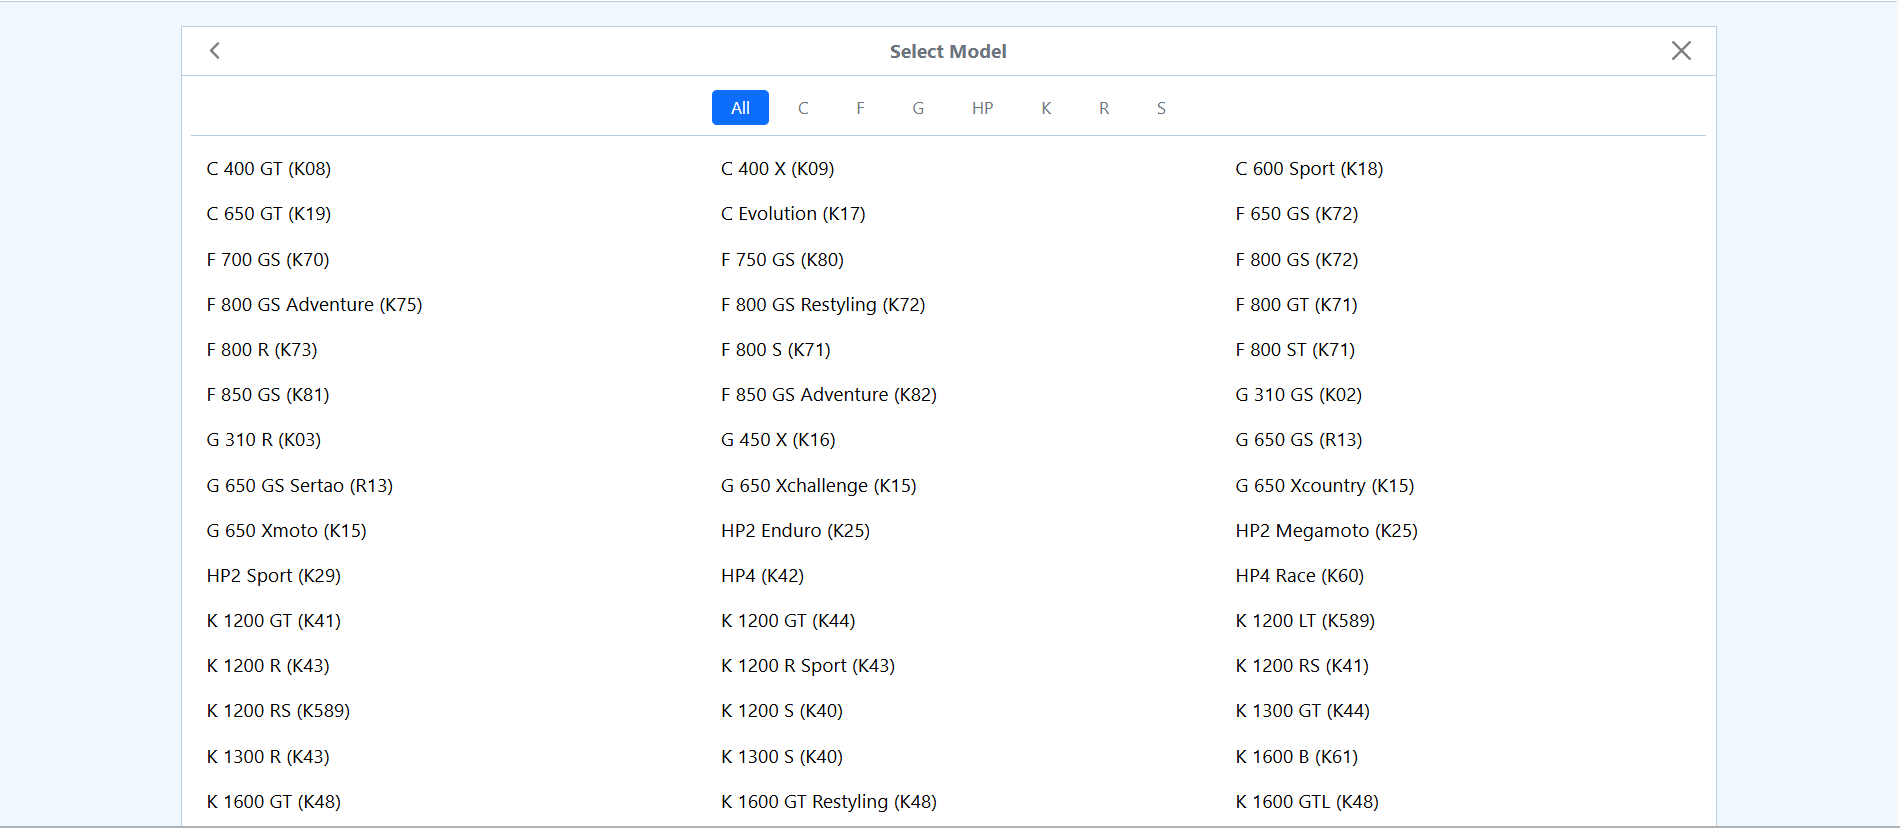Choose HP4 (K42) model
Screen dimensions: 1900x828
coord(763,576)
